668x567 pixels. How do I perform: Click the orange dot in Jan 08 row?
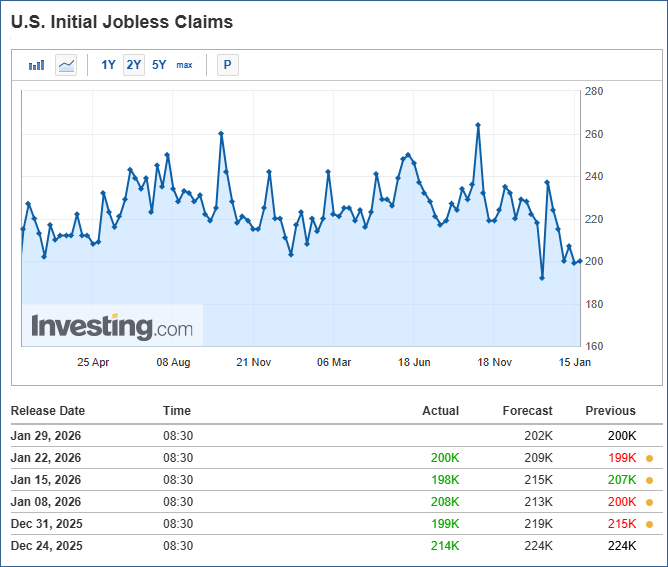click(x=649, y=502)
